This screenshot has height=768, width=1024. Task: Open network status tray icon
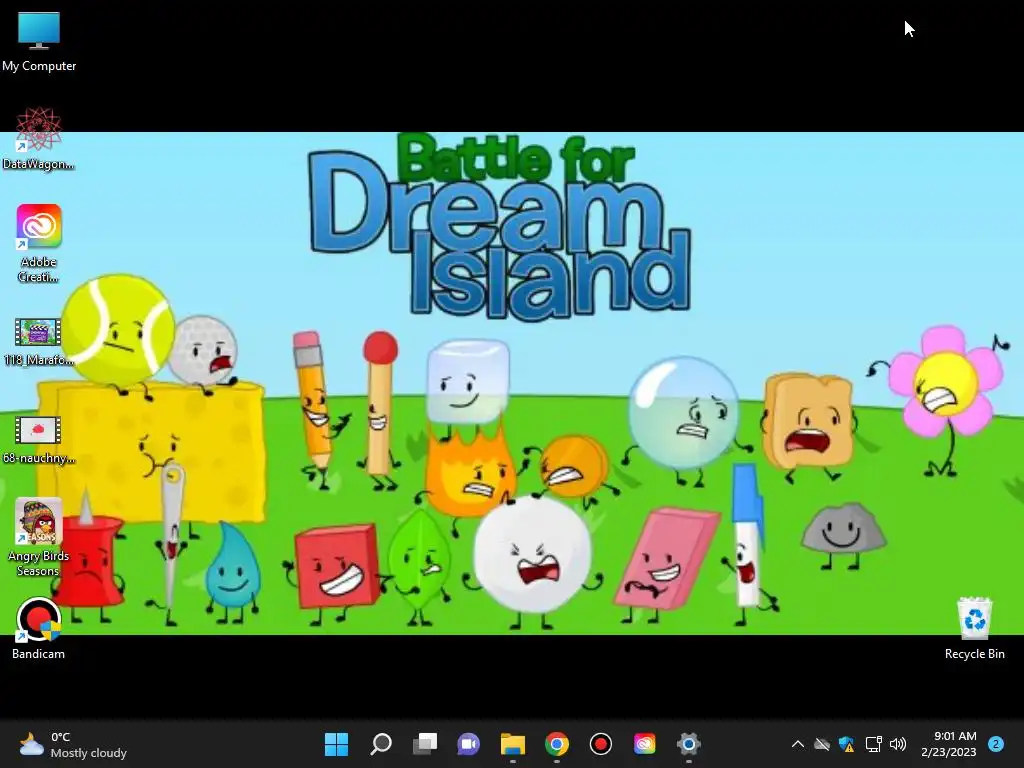(x=873, y=744)
